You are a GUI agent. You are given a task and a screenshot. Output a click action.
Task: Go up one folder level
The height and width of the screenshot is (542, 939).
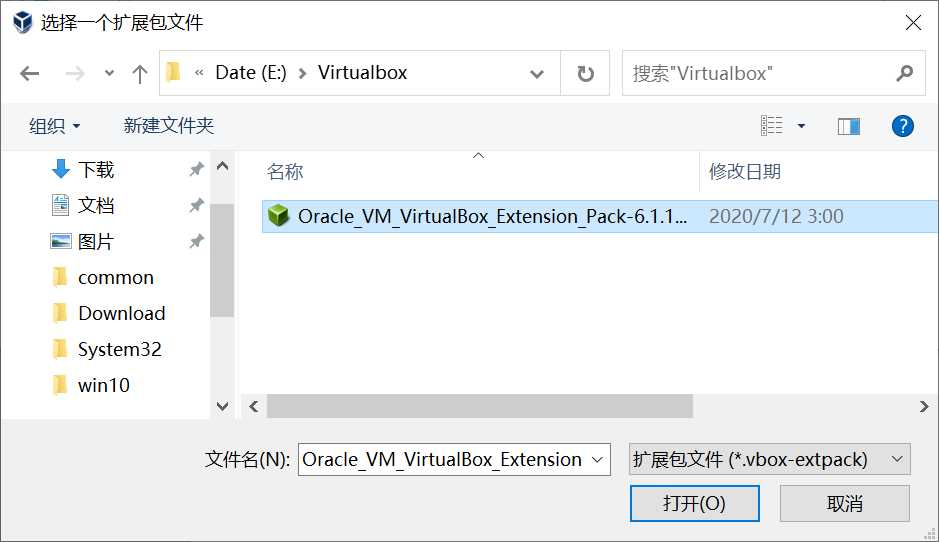(140, 74)
